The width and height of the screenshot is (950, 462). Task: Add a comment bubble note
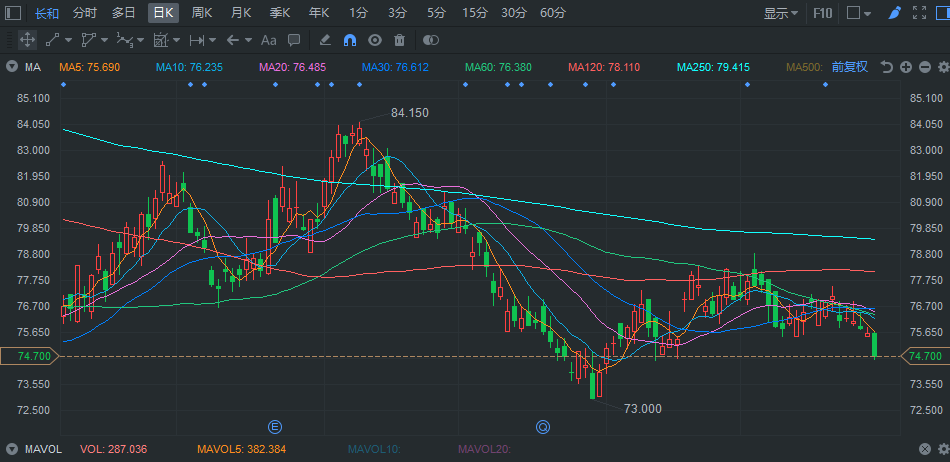[x=294, y=40]
